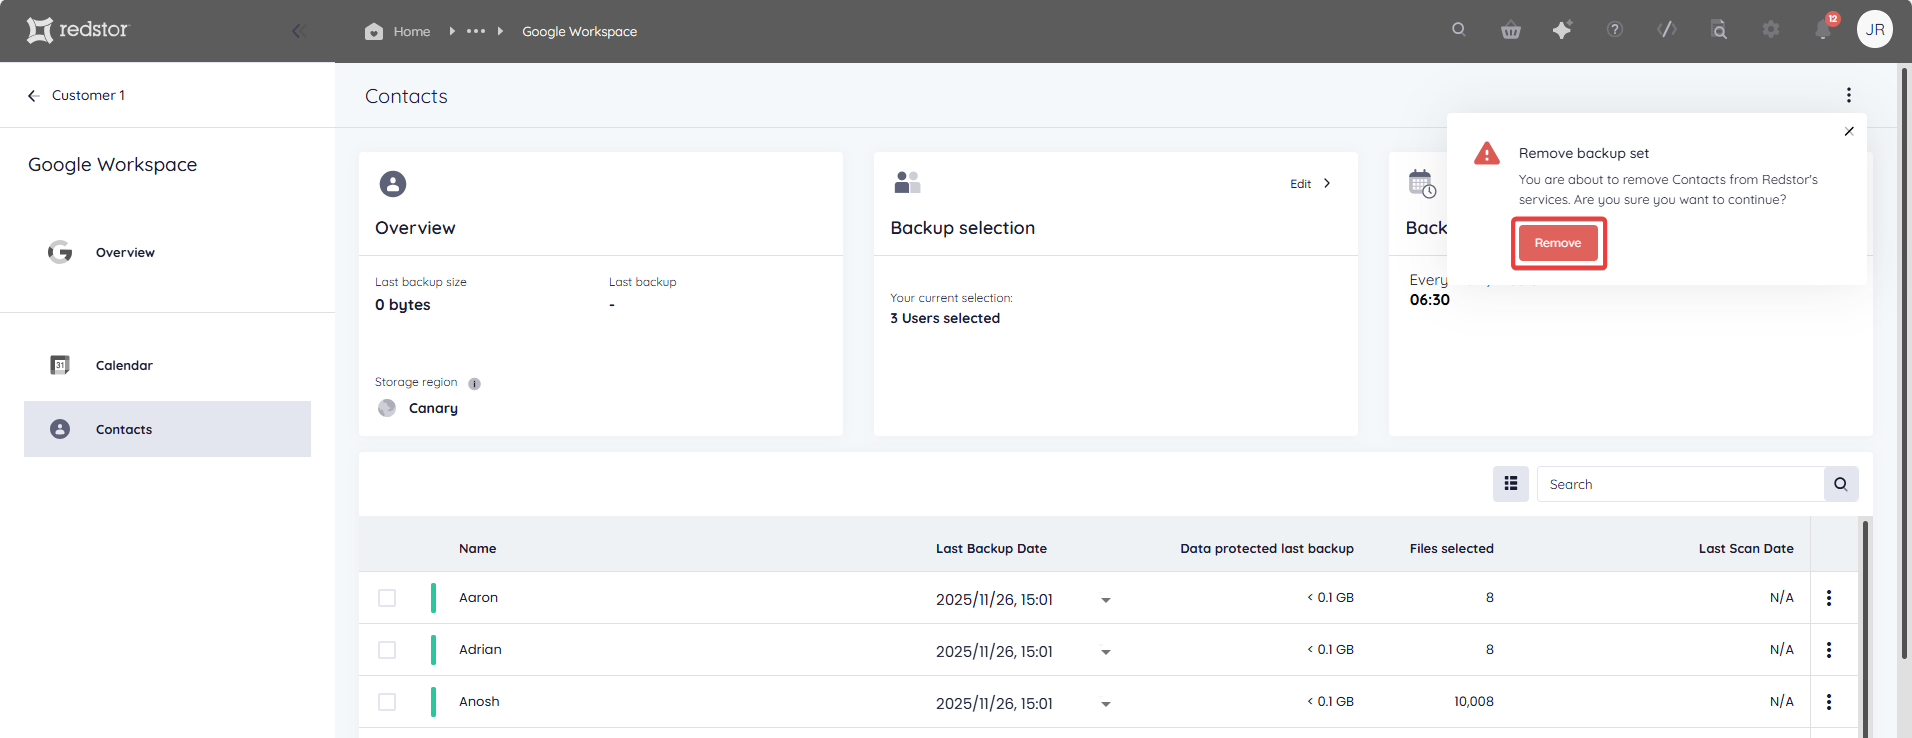Image resolution: width=1912 pixels, height=738 pixels.
Task: Open the Home breadcrumb
Action: [398, 31]
